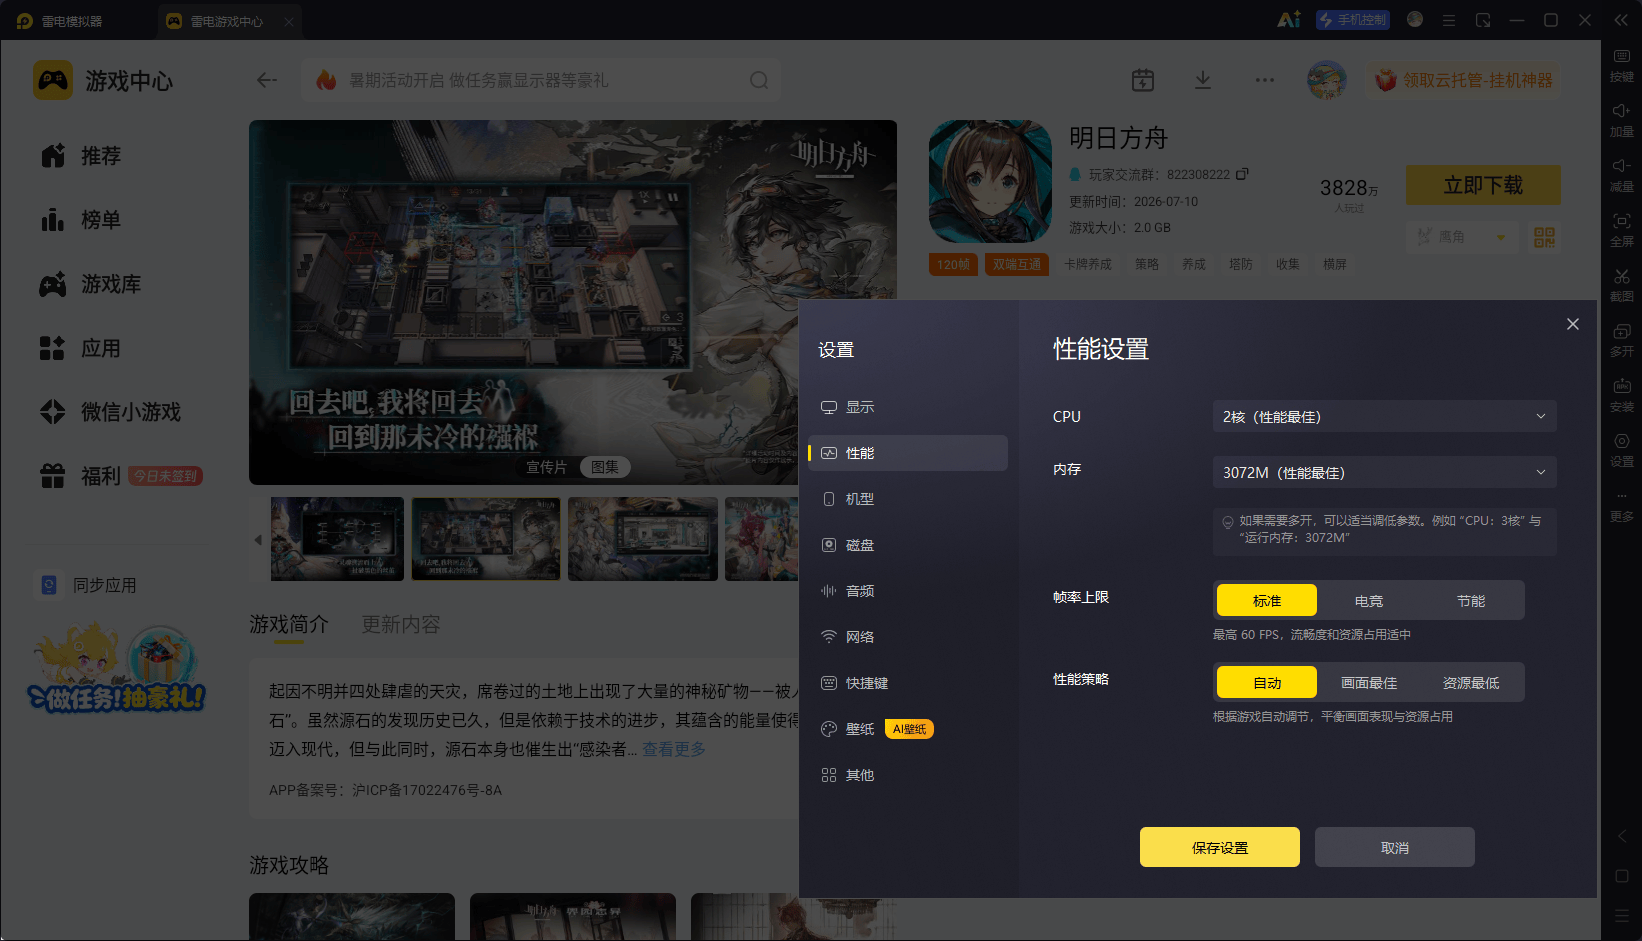The image size is (1642, 941).
Task: Click 取消 cancel button
Action: [x=1395, y=847]
